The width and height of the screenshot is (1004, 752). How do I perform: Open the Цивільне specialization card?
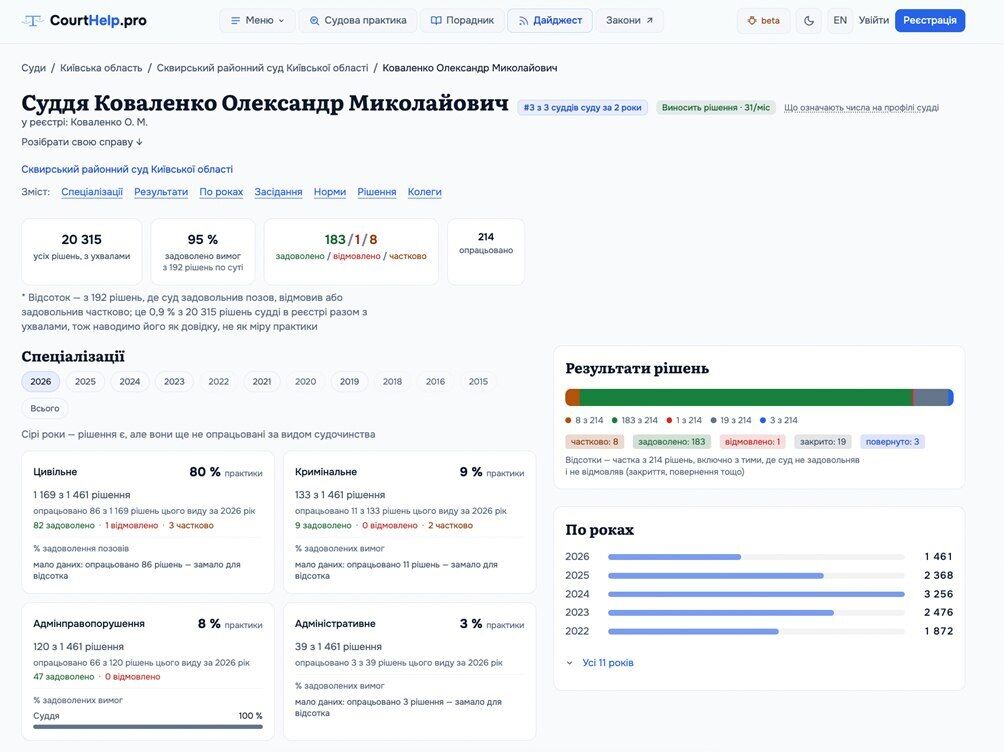point(148,523)
